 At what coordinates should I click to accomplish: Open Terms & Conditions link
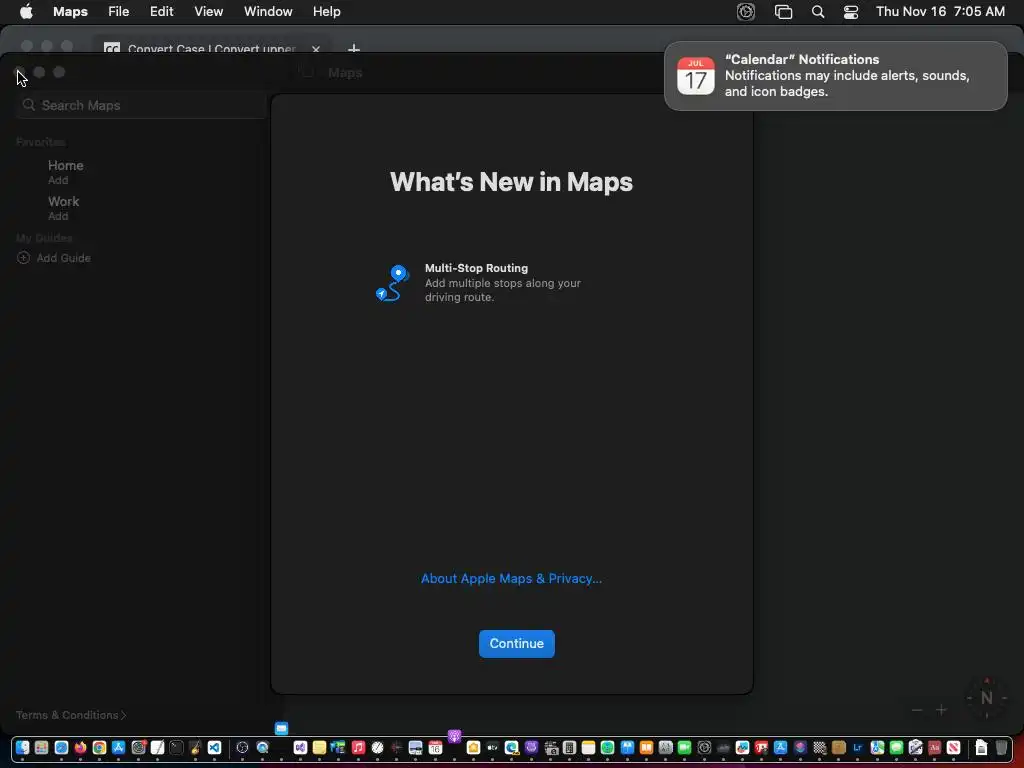(71, 714)
